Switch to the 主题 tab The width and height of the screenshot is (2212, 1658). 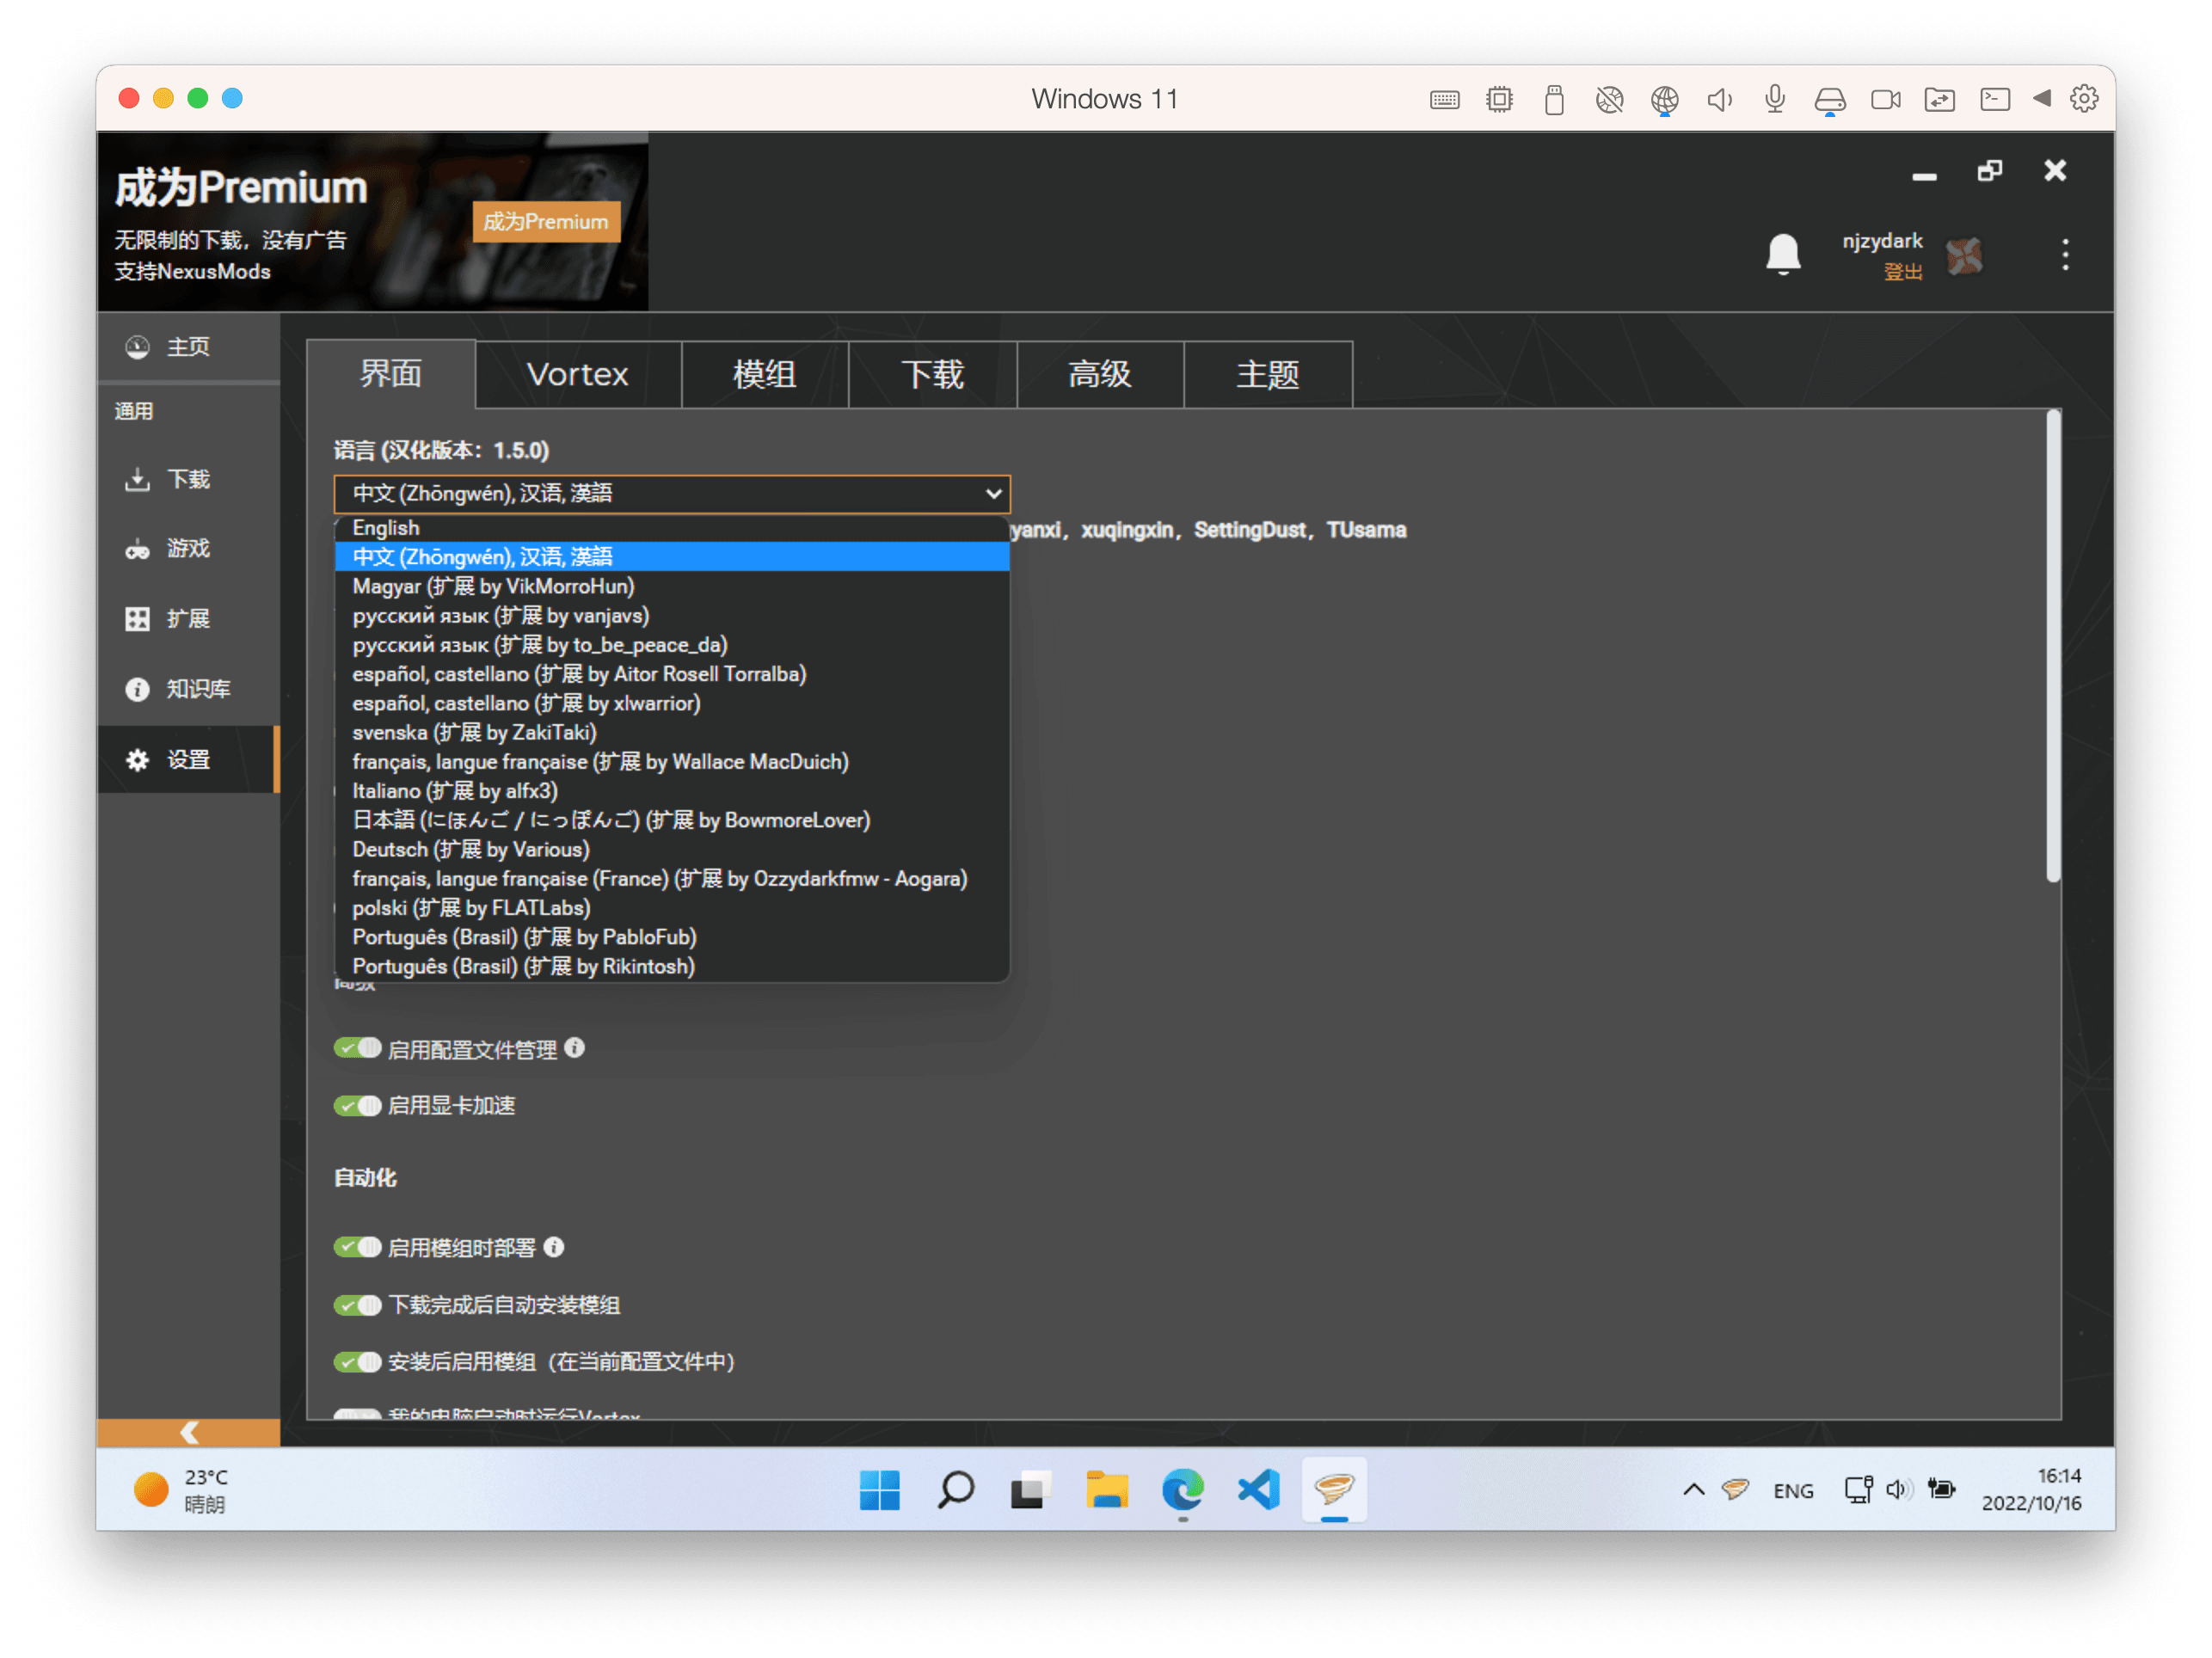[1268, 375]
